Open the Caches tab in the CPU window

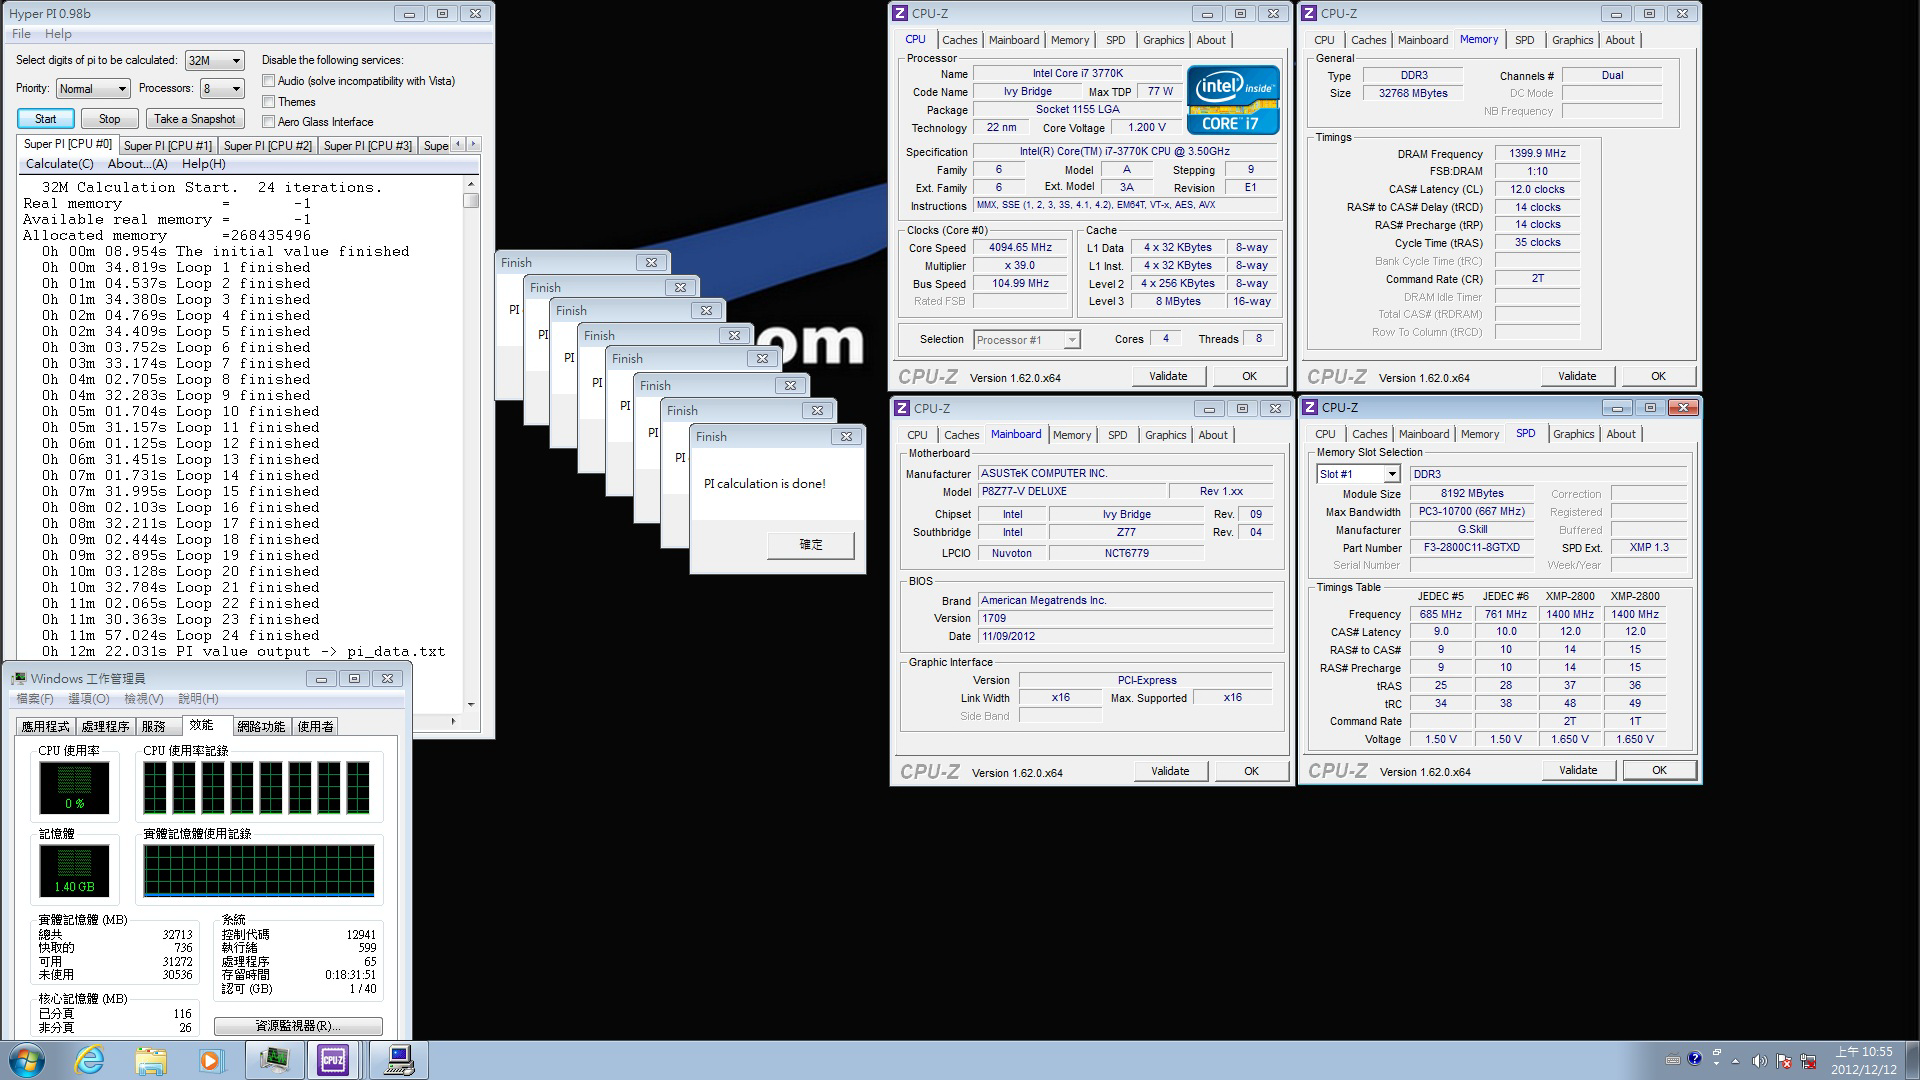[959, 40]
